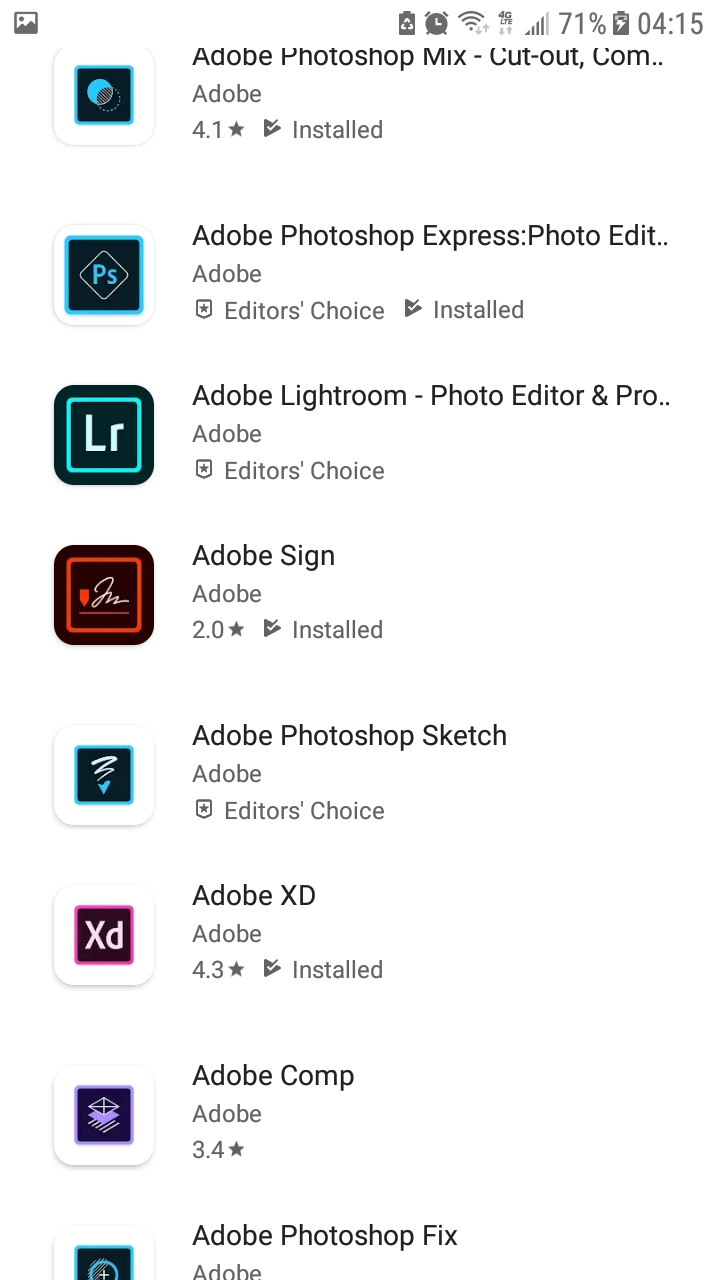Tap the Adobe Photoshop Fix title
The image size is (720, 1280).
pos(325,1236)
